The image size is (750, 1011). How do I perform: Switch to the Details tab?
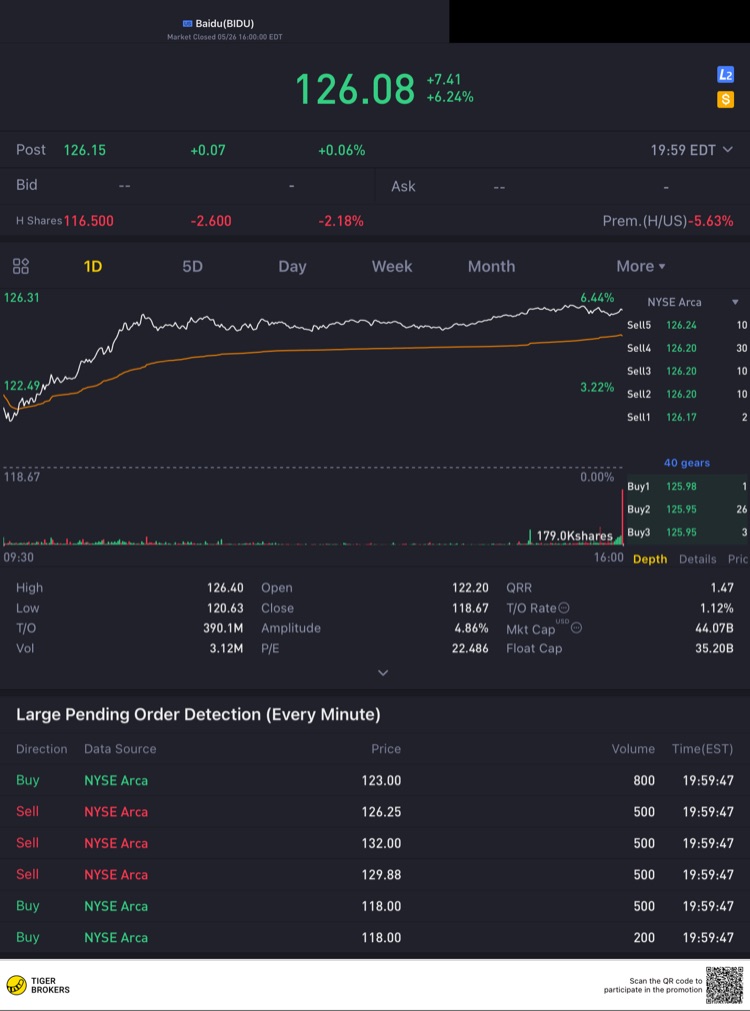697,559
